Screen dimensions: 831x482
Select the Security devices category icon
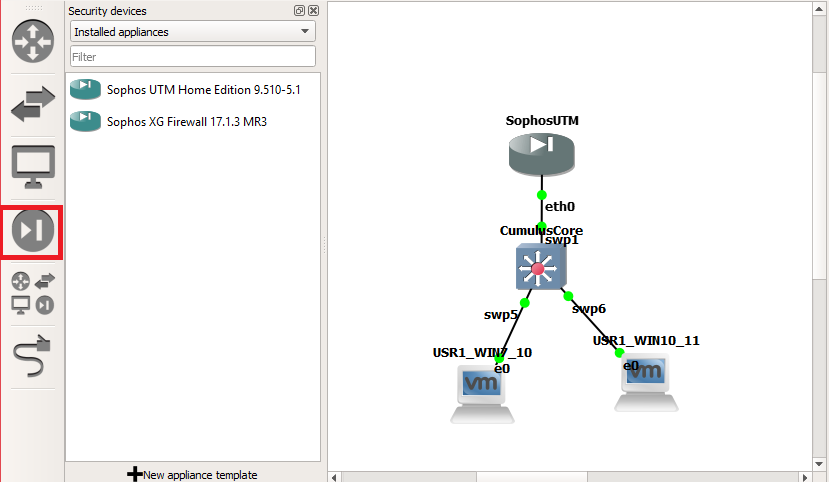(32, 231)
